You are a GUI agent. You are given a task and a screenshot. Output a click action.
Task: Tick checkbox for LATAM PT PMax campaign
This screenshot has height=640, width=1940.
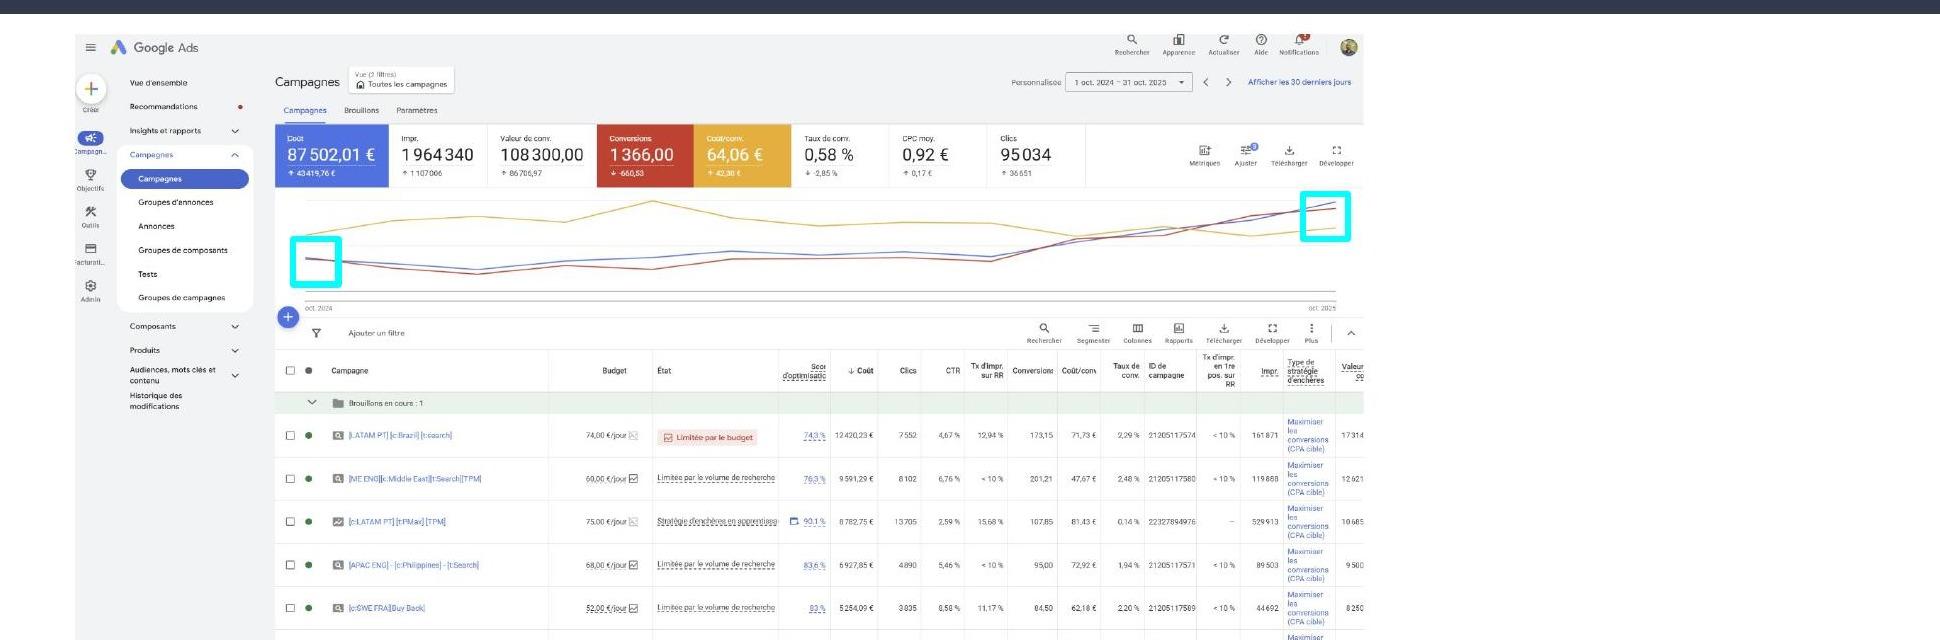click(291, 521)
